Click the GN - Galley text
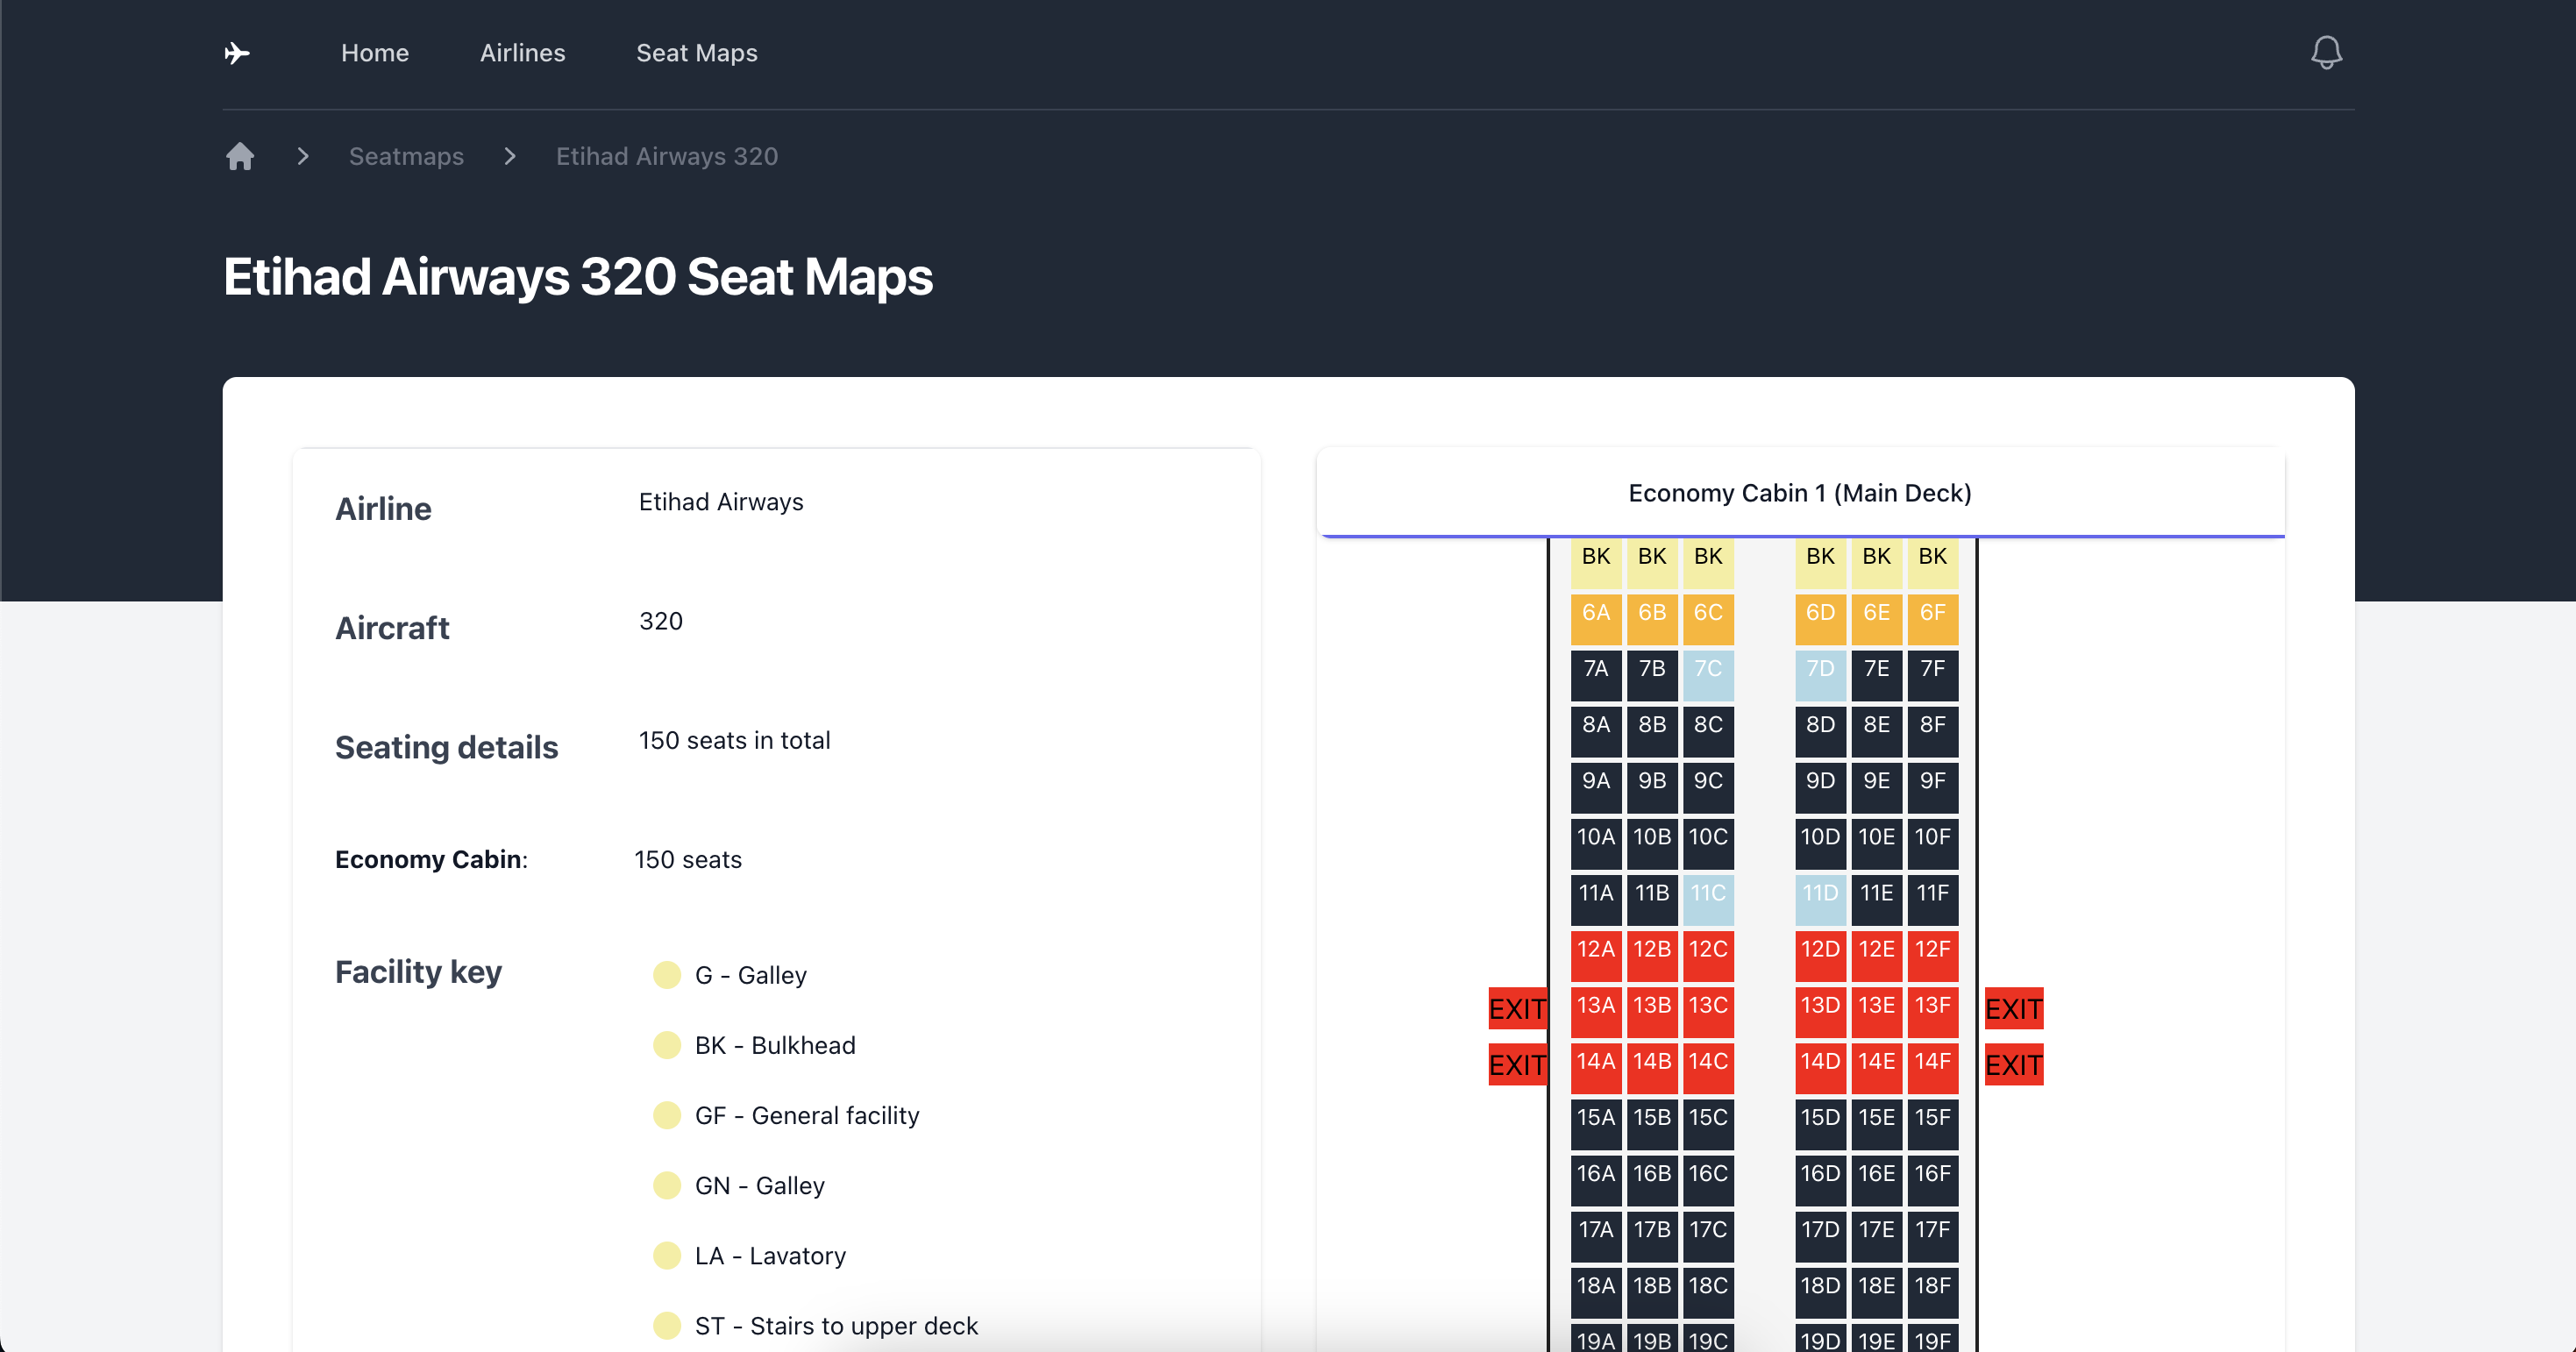 [x=760, y=1185]
